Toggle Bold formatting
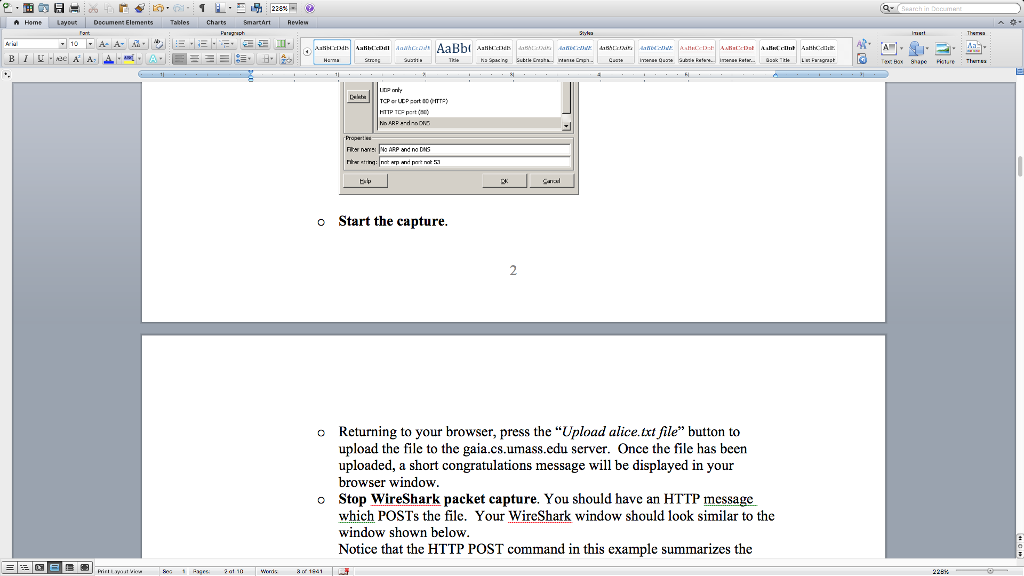The image size is (1024, 576). [11, 59]
